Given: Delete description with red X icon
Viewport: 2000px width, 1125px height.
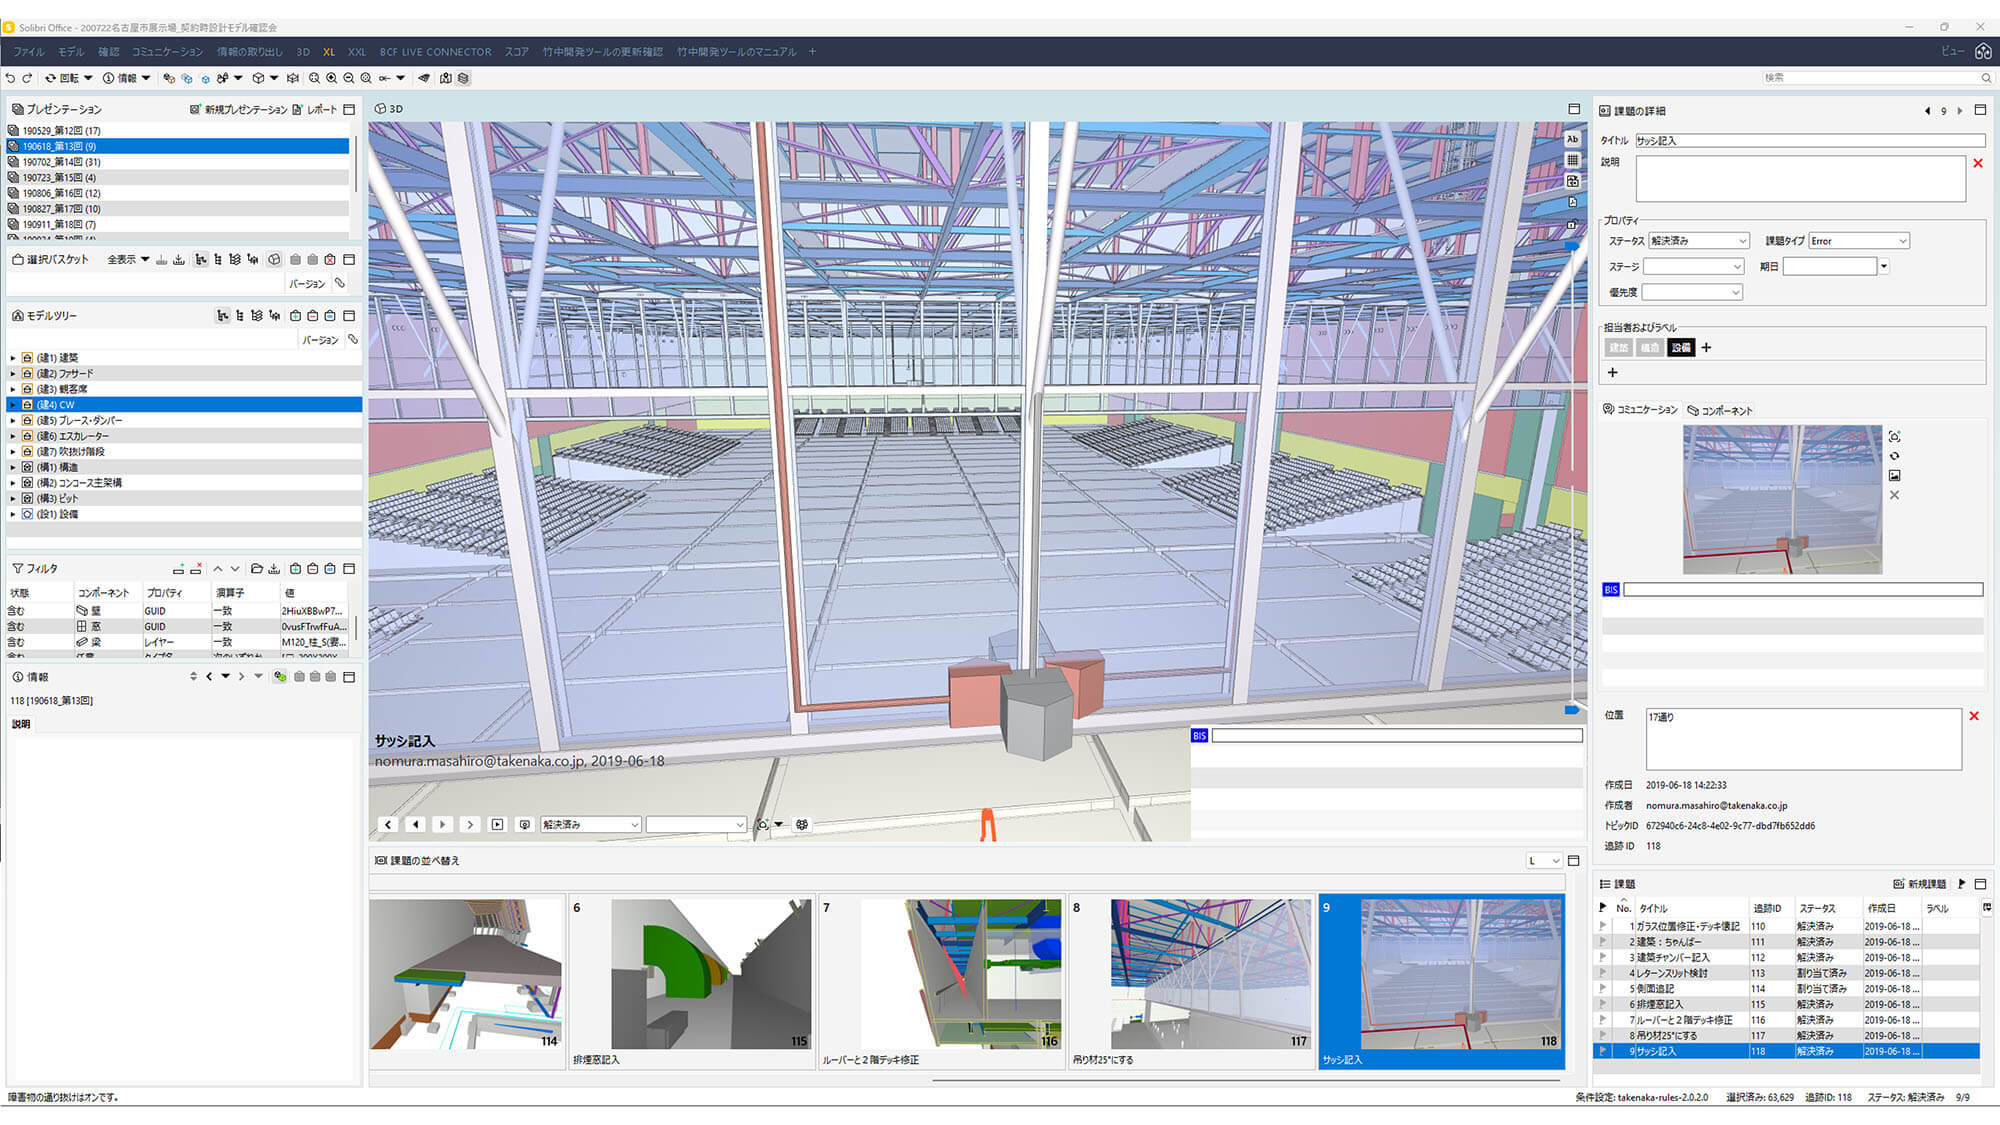Looking at the screenshot, I should 1977,164.
